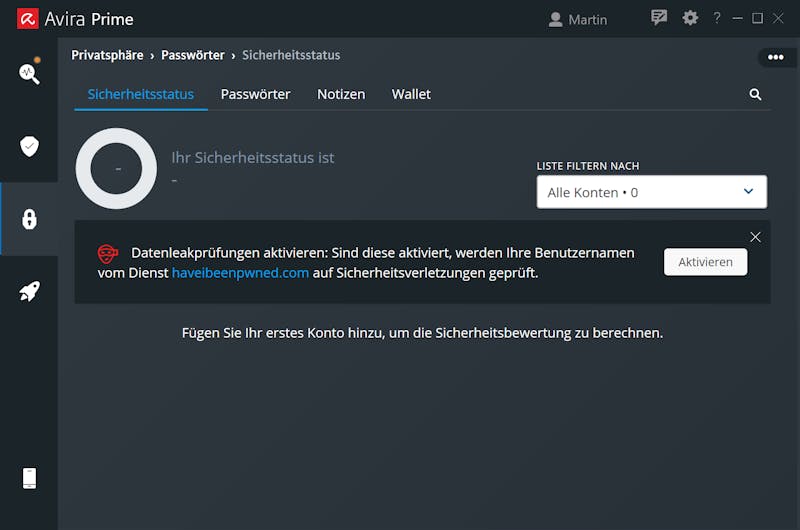Viewport: 800px width, 530px height.
Task: Open the feedback chat icon
Action: click(659, 18)
